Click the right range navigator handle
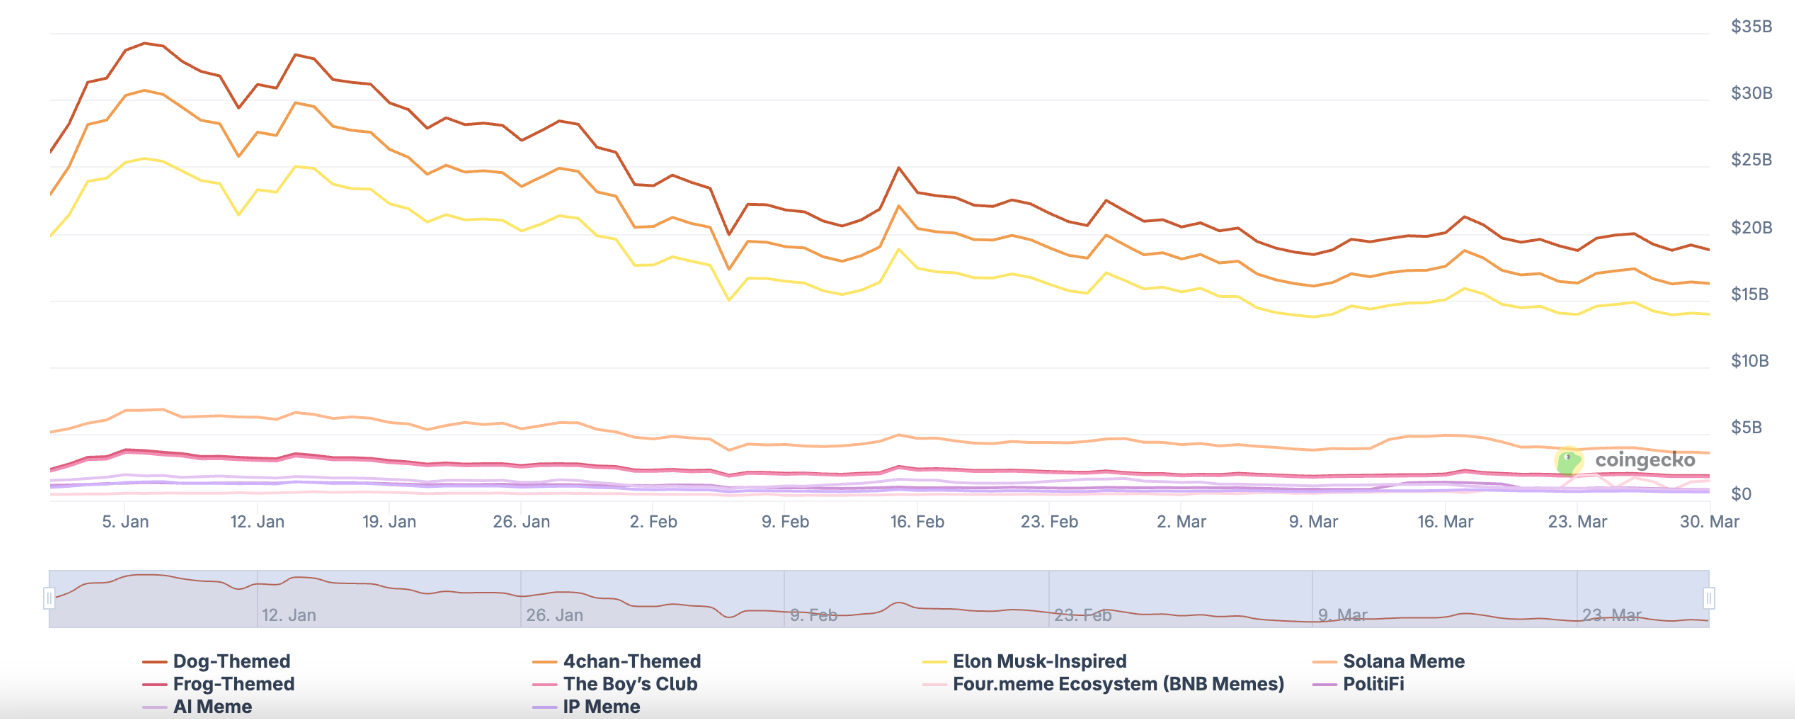This screenshot has height=719, width=1795. click(x=1709, y=598)
